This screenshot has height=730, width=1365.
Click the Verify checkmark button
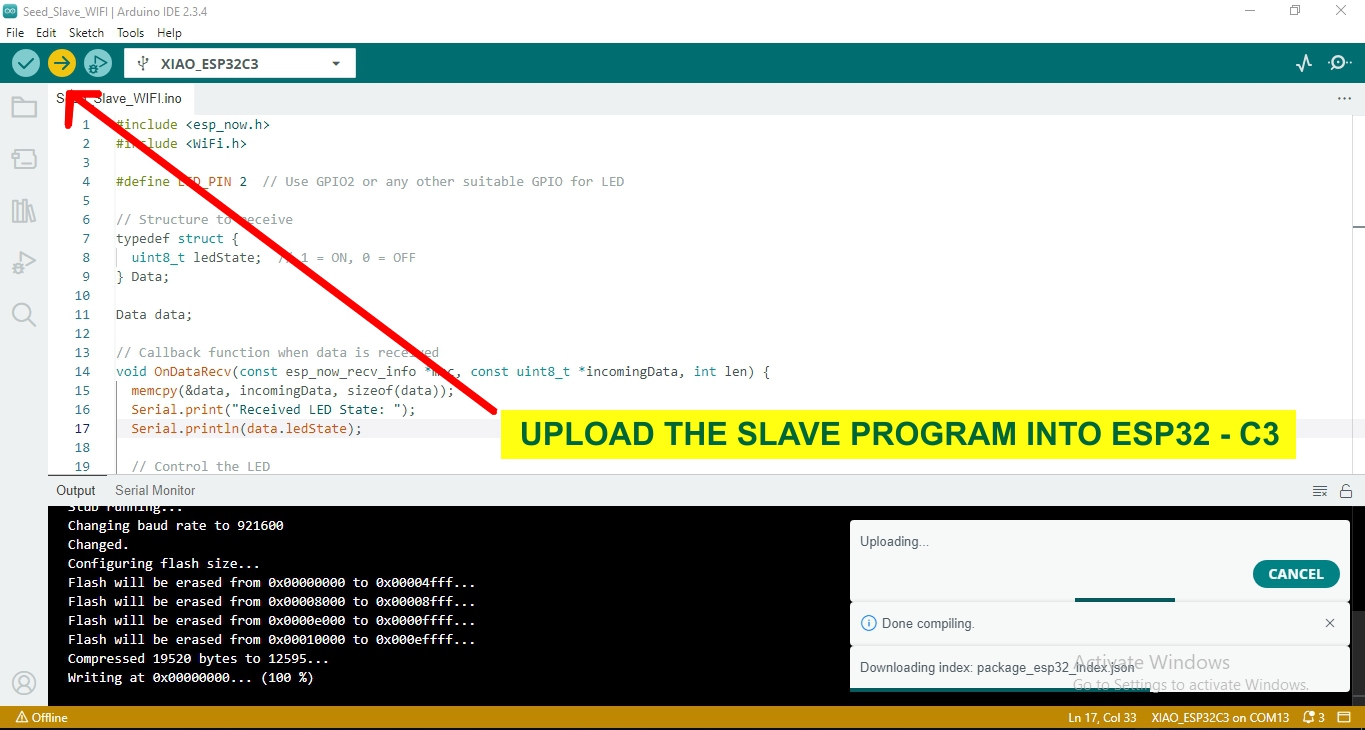pos(26,64)
